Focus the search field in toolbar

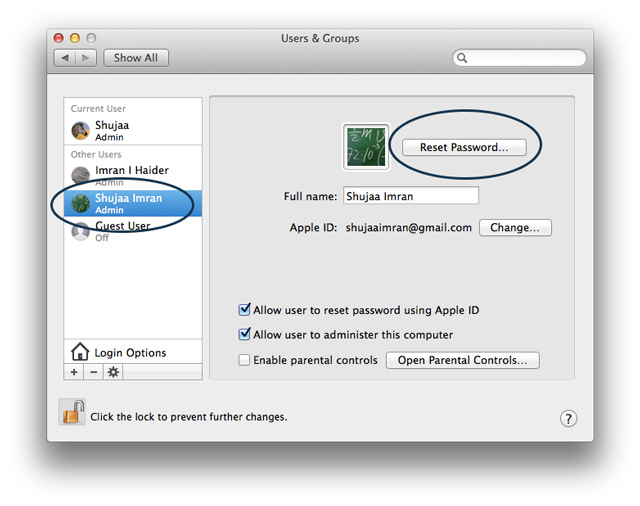519,58
